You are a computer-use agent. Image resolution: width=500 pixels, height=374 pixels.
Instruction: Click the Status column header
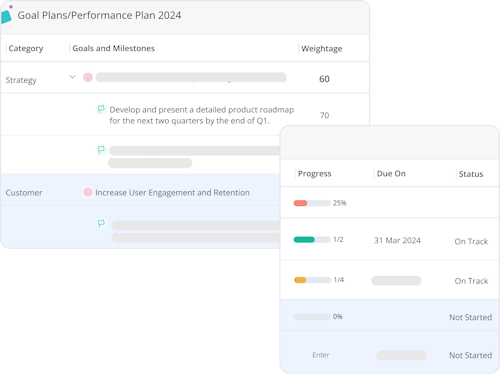pos(471,174)
